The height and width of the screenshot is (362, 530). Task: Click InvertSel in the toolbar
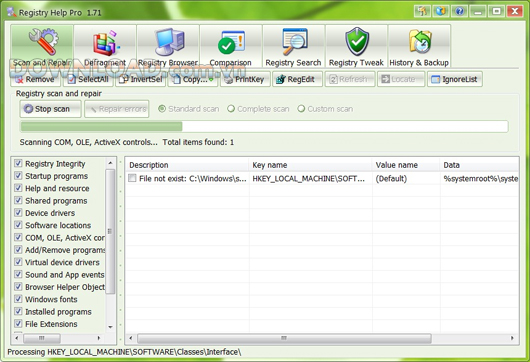(x=140, y=79)
